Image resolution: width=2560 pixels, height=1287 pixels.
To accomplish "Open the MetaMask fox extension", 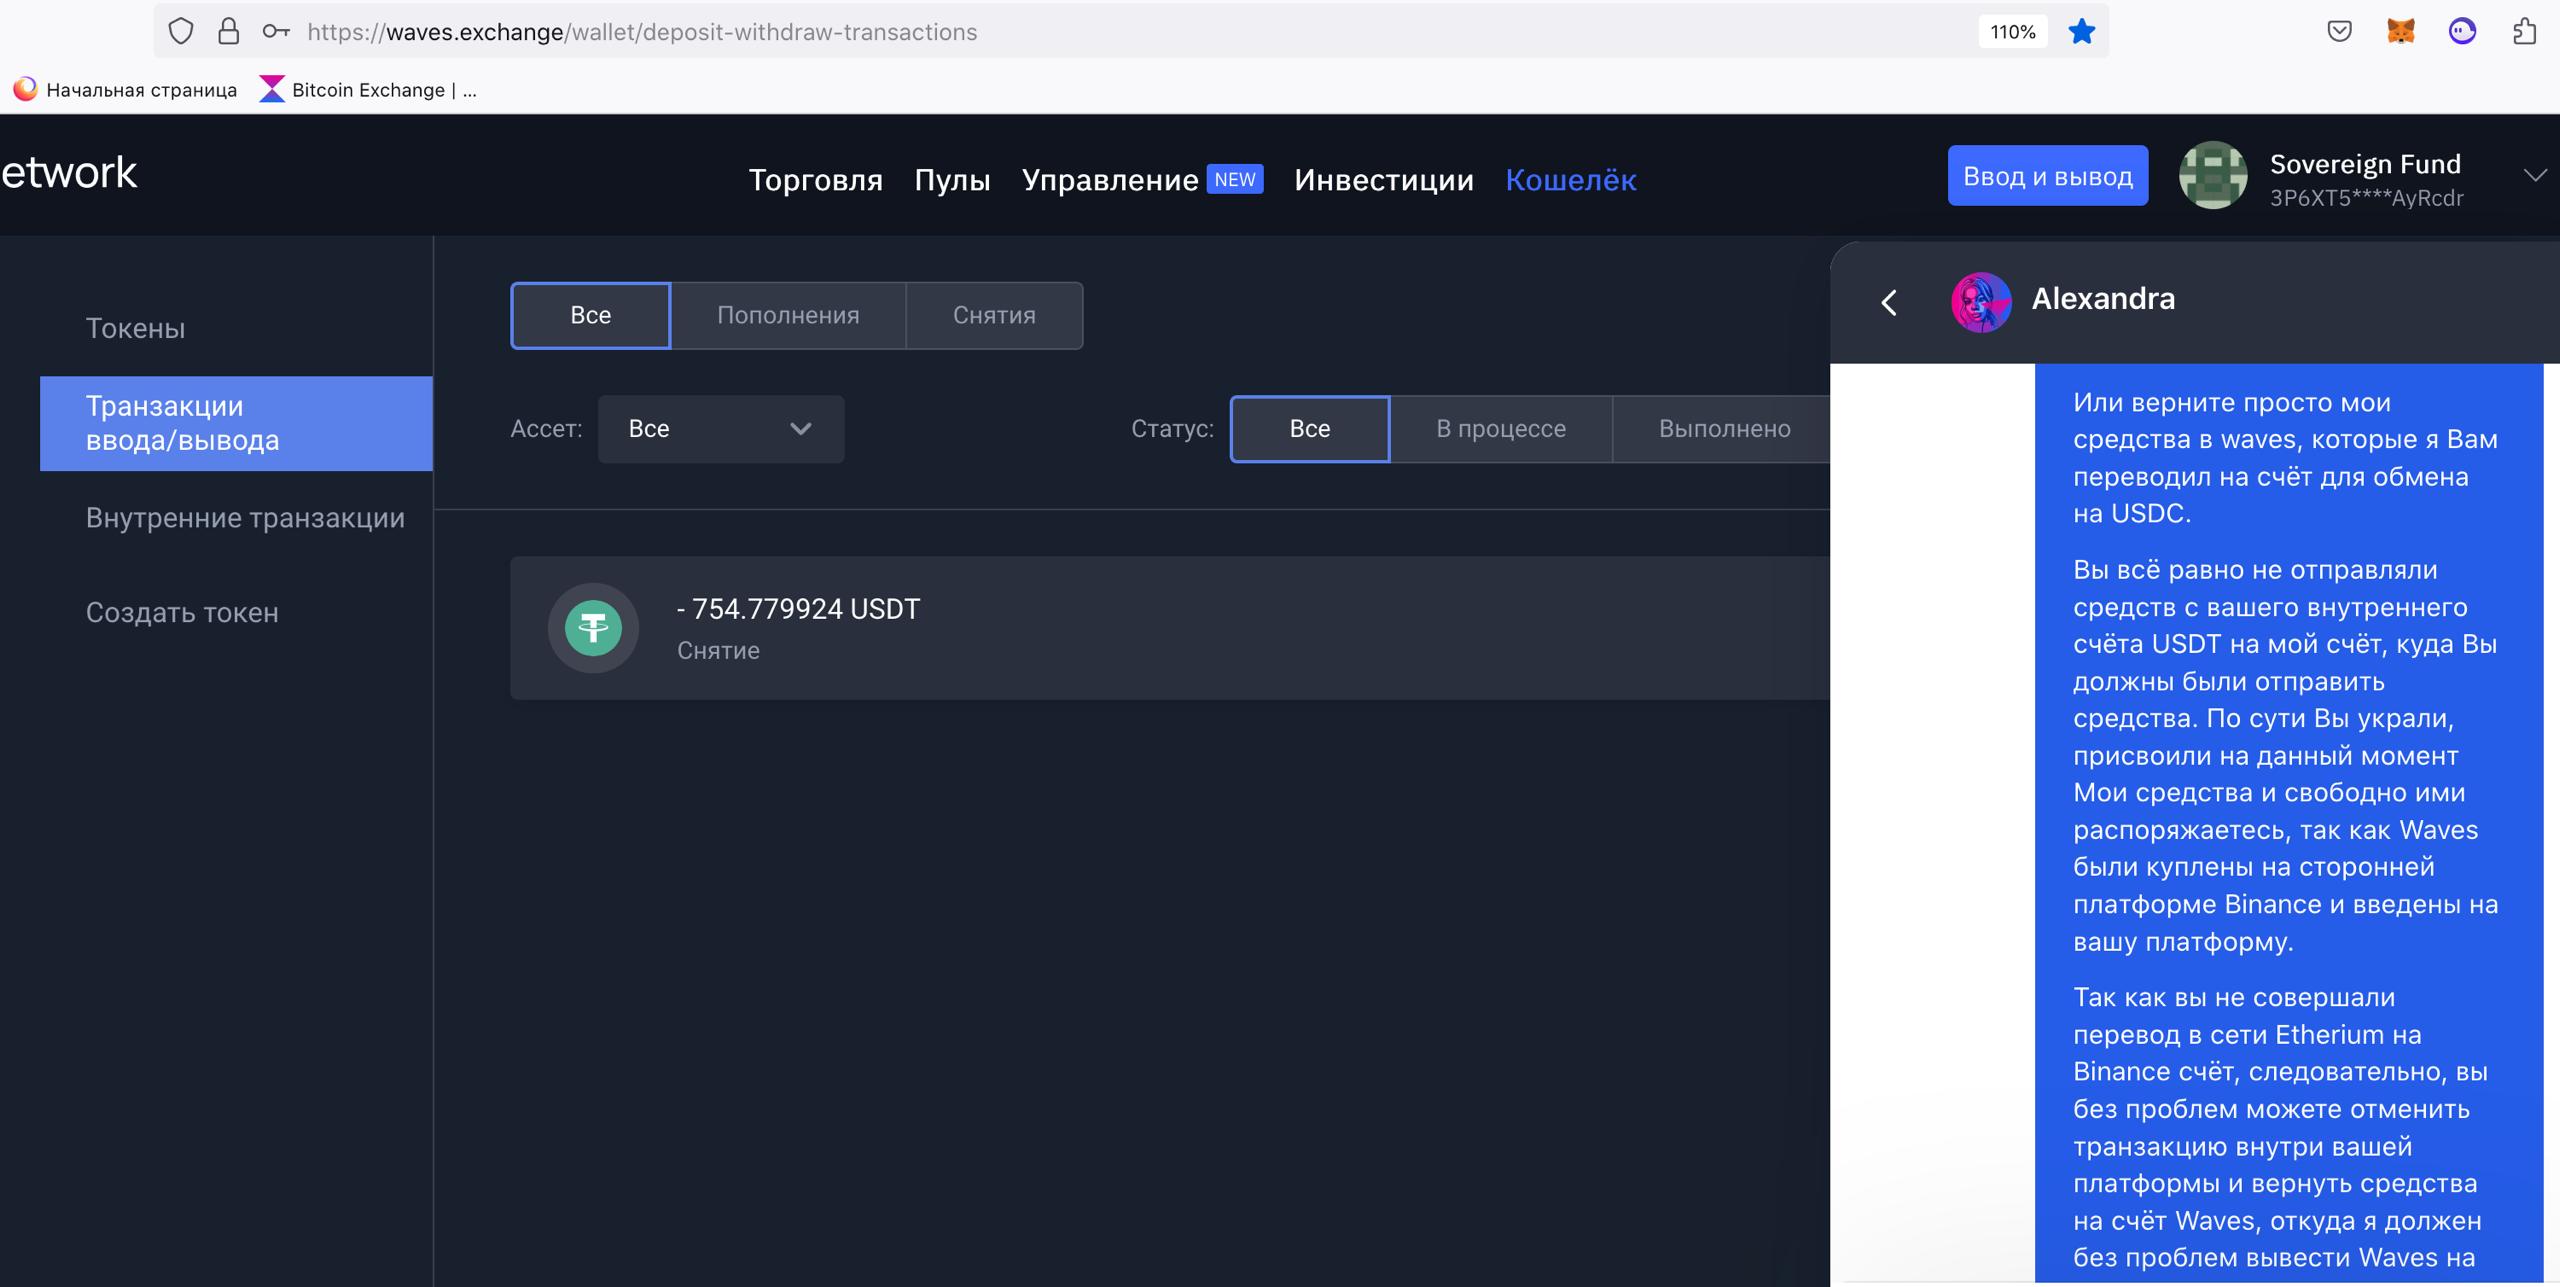I will click(2401, 32).
